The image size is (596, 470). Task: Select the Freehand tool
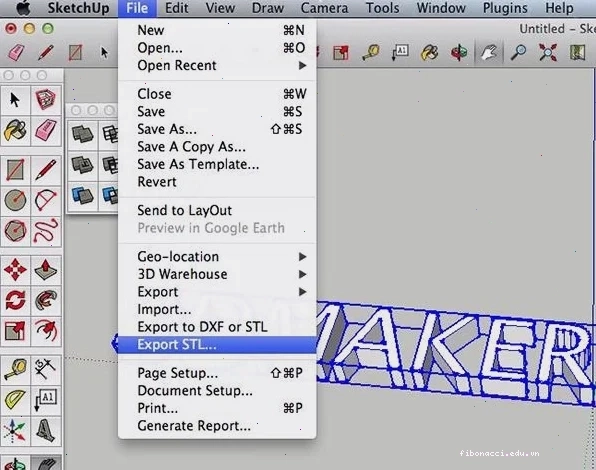(46, 230)
